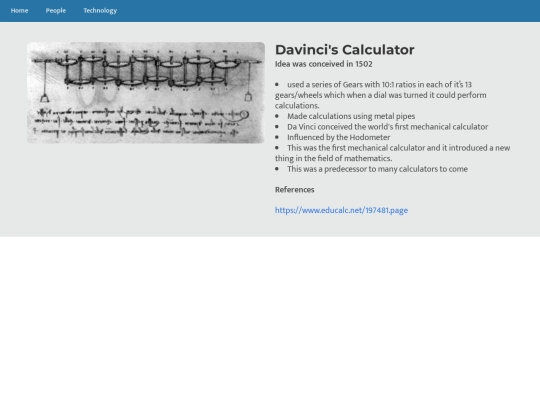Click the bullet about world's first mechanical calculator
540x405 pixels.
coord(387,127)
